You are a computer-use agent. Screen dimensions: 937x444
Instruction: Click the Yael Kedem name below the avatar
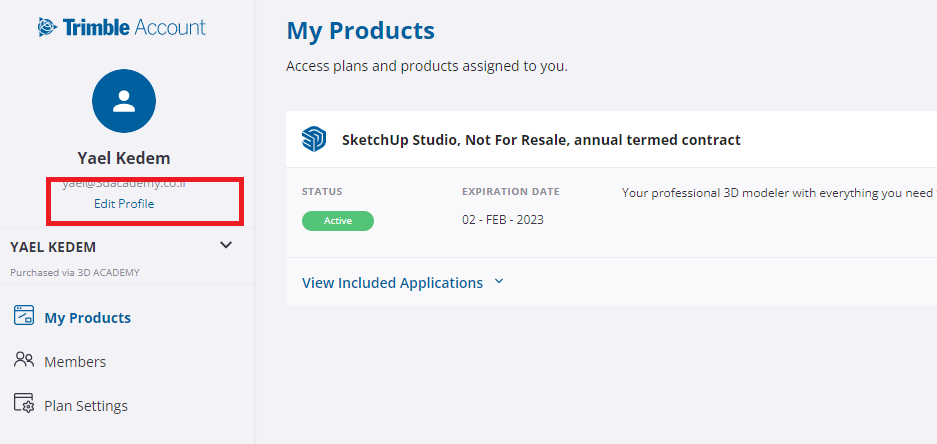pos(124,158)
